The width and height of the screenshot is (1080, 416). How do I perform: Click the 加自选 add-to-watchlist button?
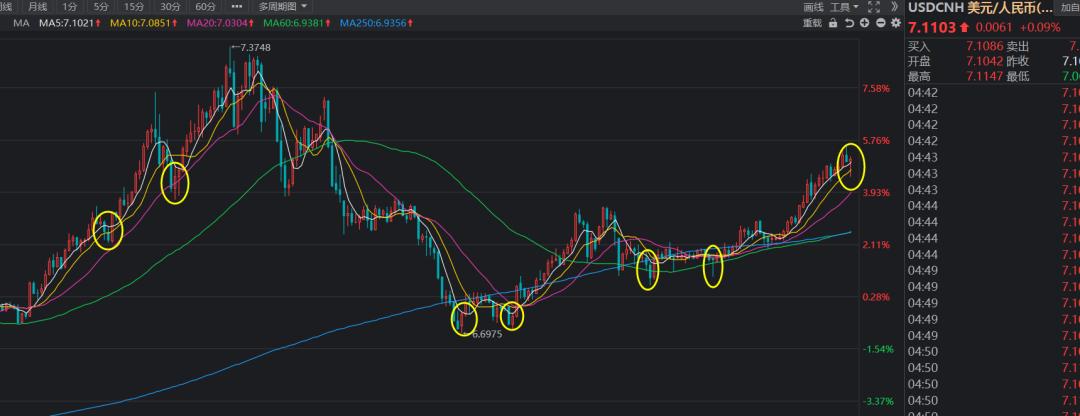(1070, 7)
